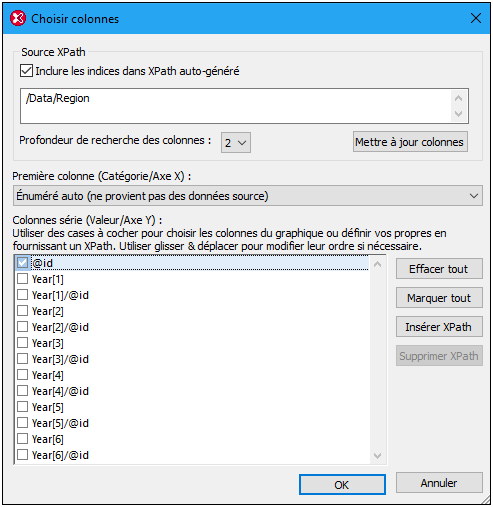Screen dimensions: 493x507
Task: Confirm the dialog with OK
Action: coord(342,485)
